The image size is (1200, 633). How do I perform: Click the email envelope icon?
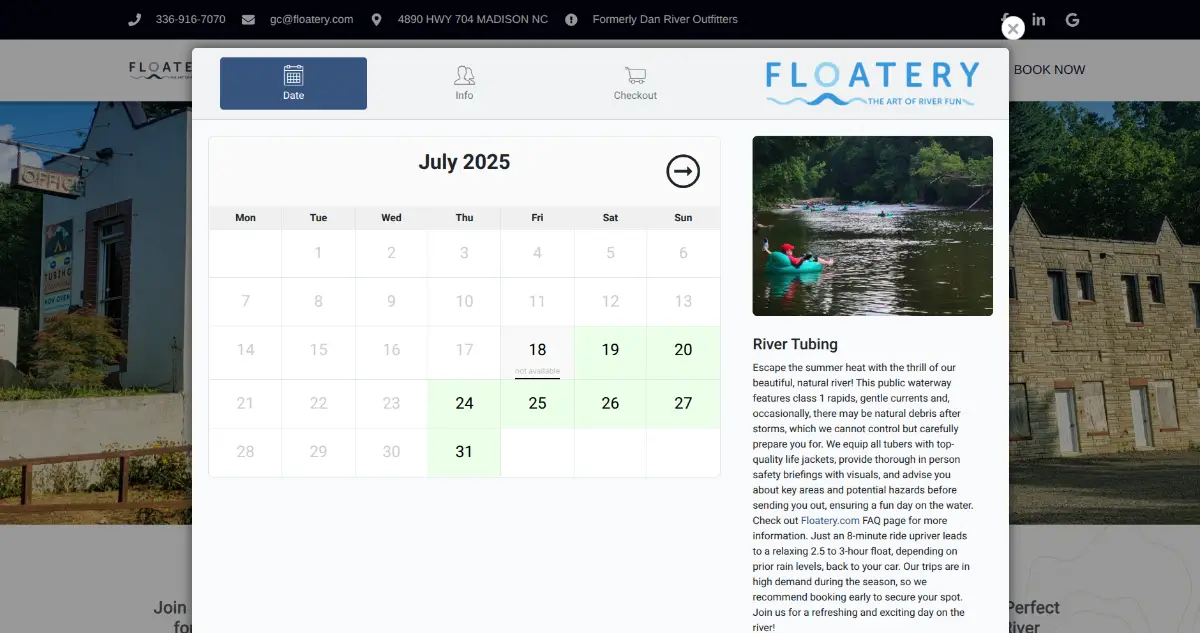pyautogui.click(x=248, y=19)
